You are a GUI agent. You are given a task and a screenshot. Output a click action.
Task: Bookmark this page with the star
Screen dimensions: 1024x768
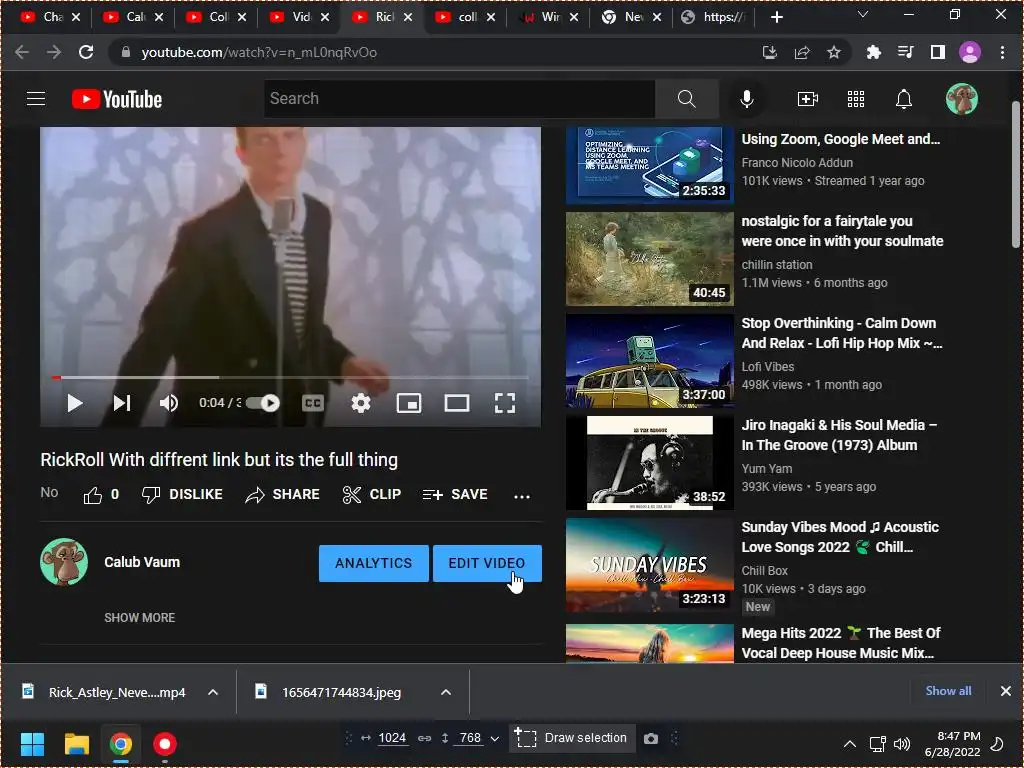[834, 52]
